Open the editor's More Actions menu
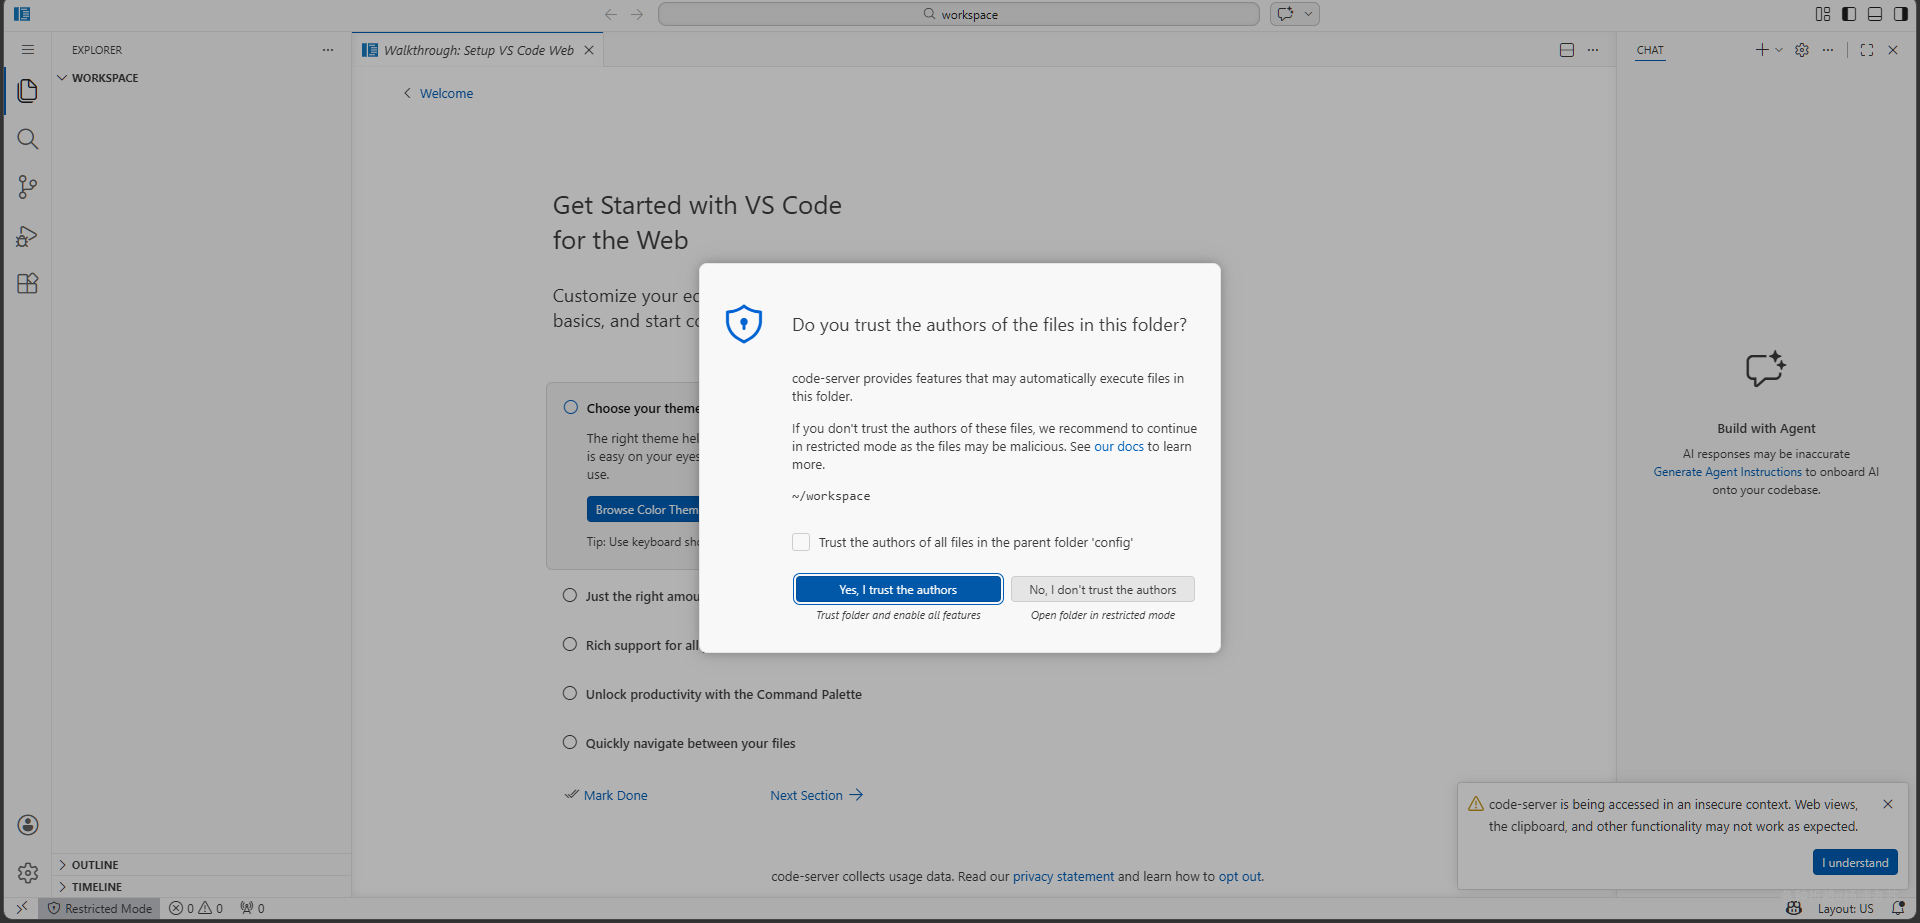This screenshot has height=923, width=1920. point(1593,50)
